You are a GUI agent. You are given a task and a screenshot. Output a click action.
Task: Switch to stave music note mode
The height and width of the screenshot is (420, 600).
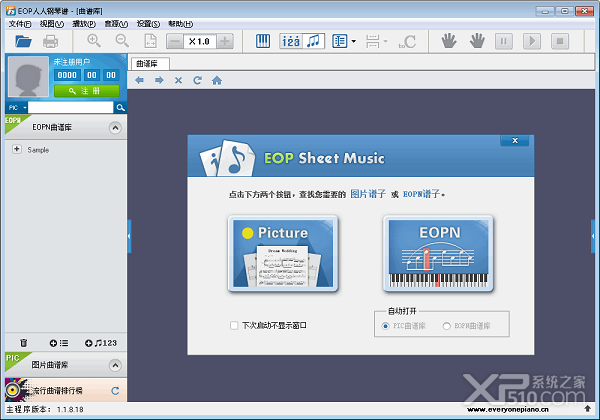point(313,41)
